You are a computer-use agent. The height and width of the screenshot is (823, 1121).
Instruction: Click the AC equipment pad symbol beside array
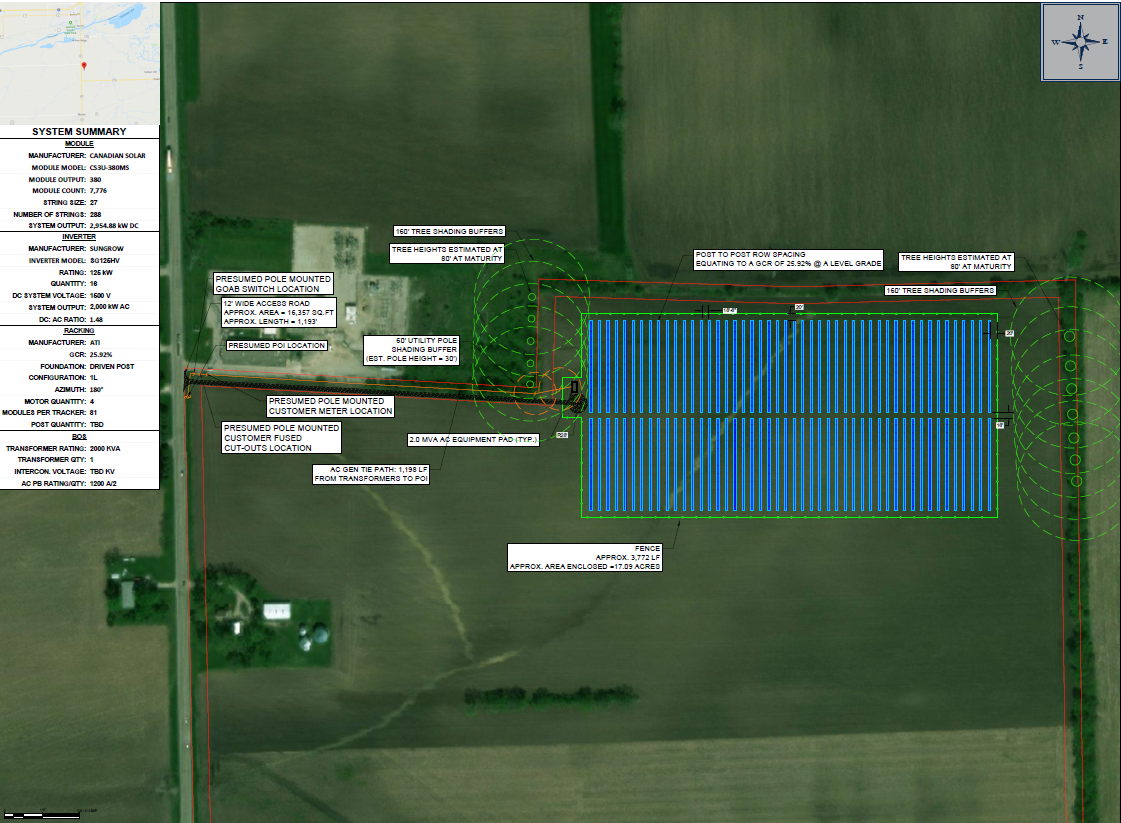(576, 397)
